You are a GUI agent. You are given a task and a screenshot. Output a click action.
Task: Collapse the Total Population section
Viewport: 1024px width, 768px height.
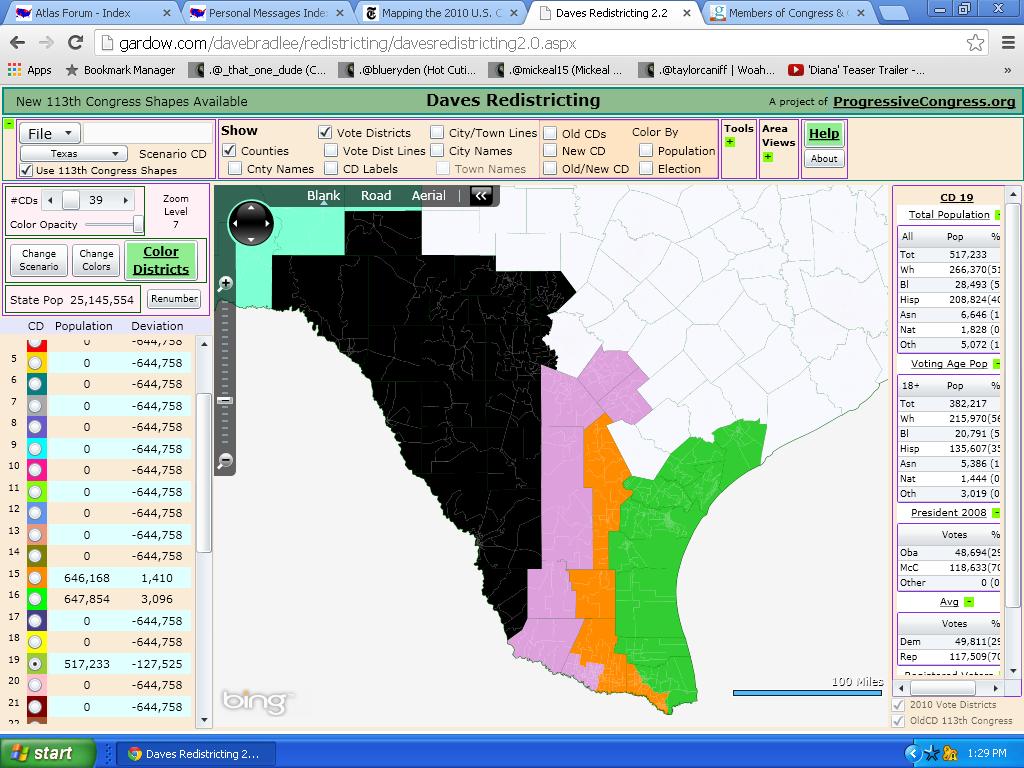pyautogui.click(x=997, y=215)
